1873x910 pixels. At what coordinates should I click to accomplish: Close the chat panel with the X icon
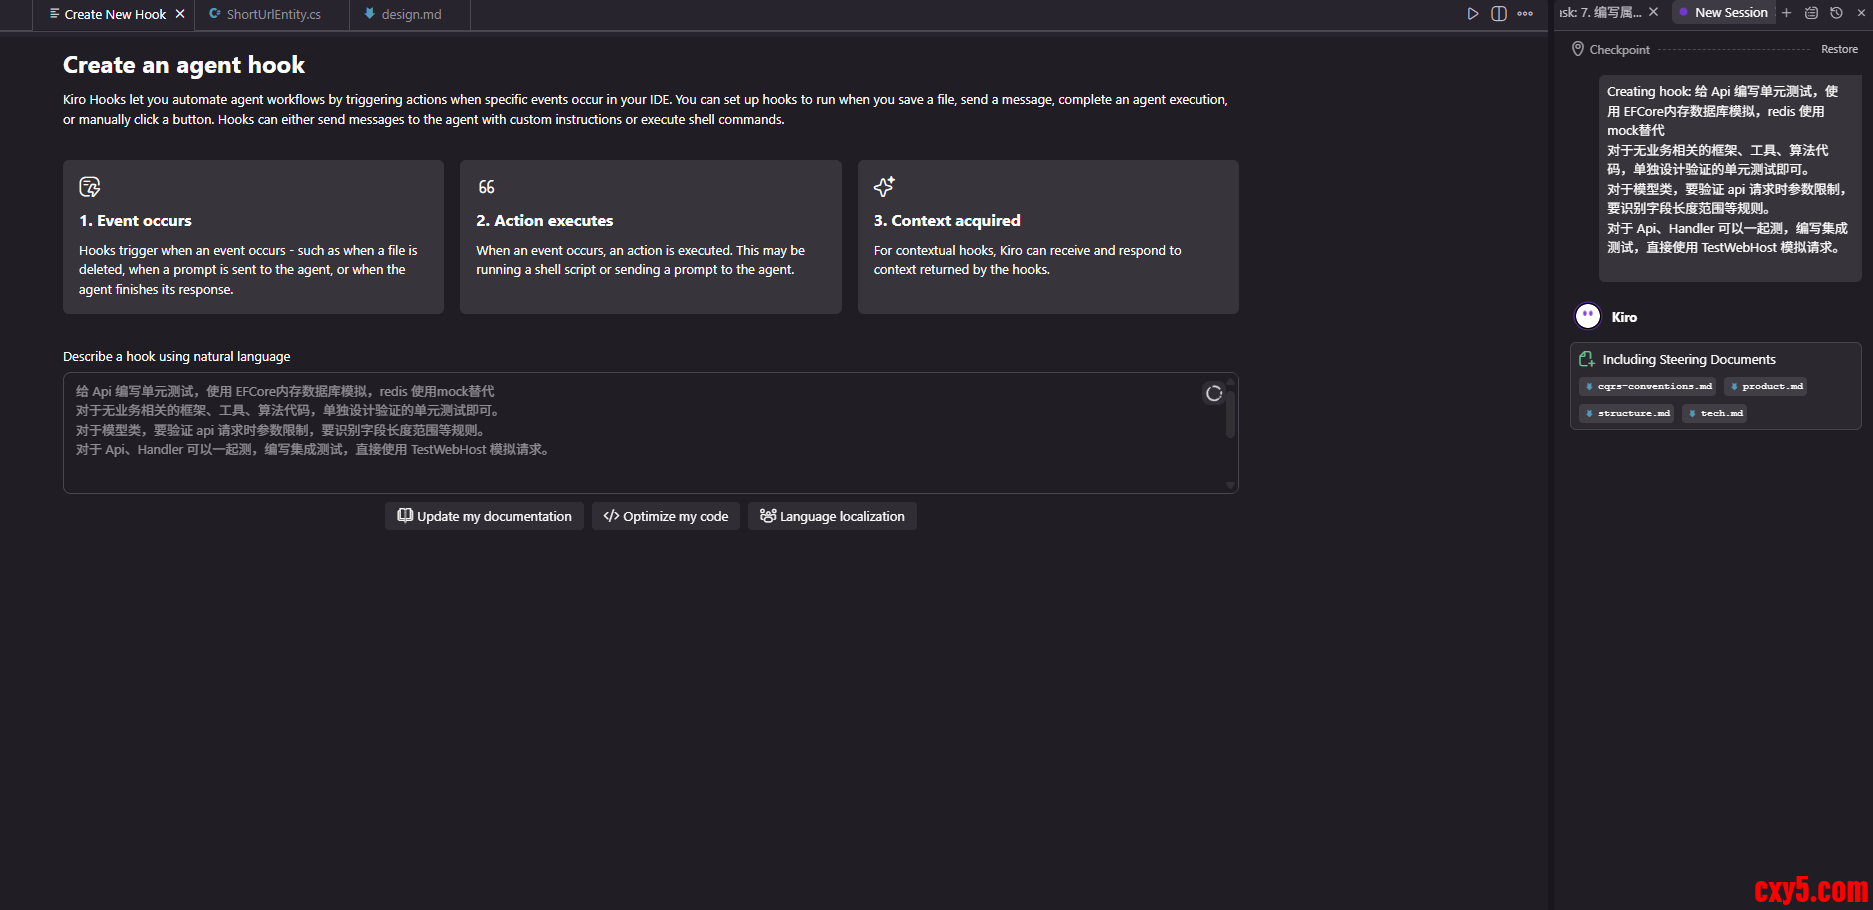coord(1861,13)
